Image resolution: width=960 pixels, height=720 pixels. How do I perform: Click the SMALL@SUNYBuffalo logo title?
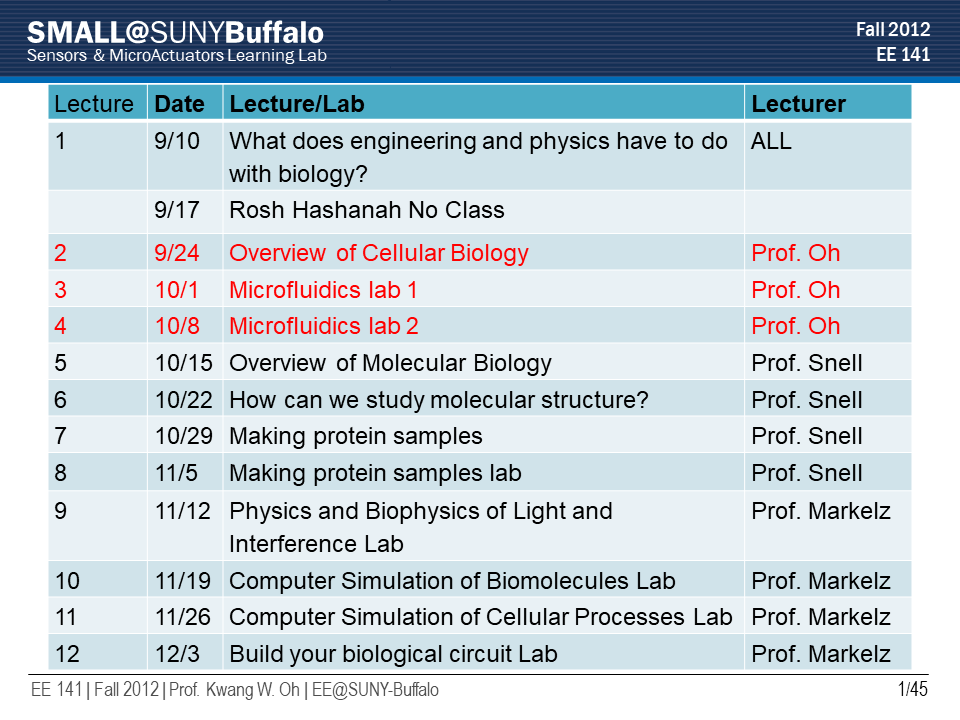175,32
